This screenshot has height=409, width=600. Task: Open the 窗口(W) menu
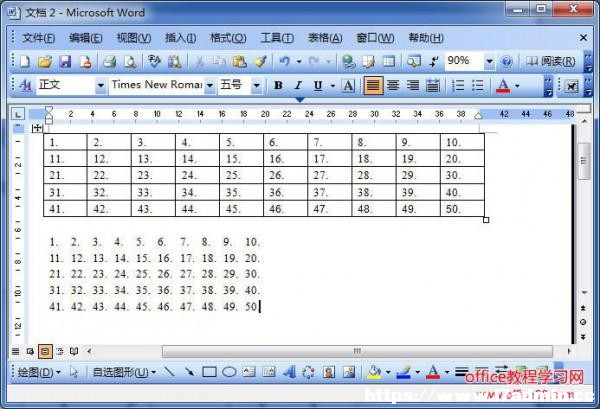pos(375,38)
